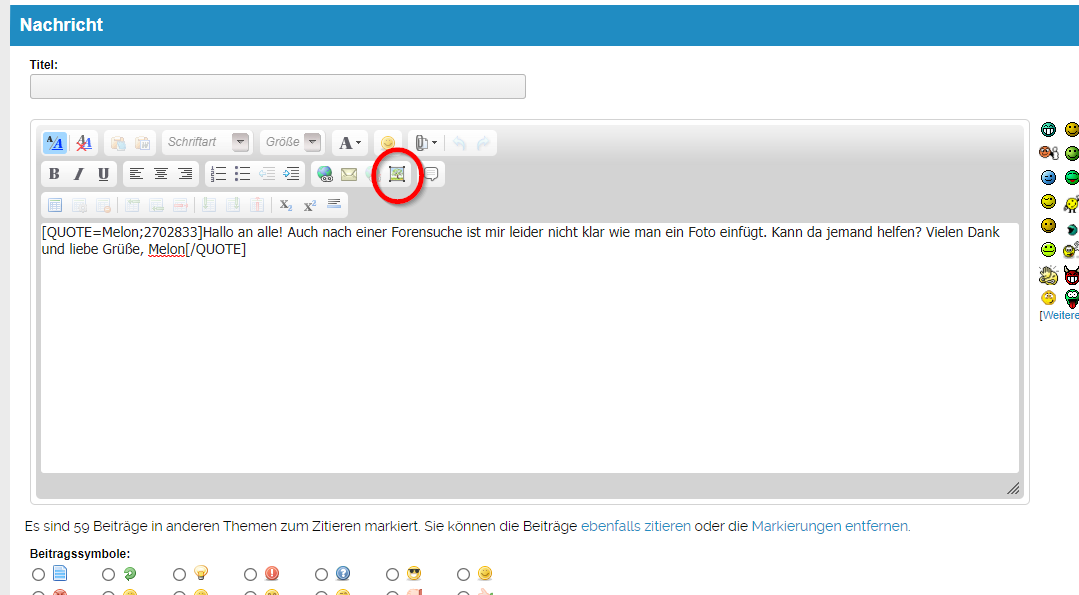Choose the red exclamation mark post icon radio button
The image size is (1079, 595).
tap(251, 574)
